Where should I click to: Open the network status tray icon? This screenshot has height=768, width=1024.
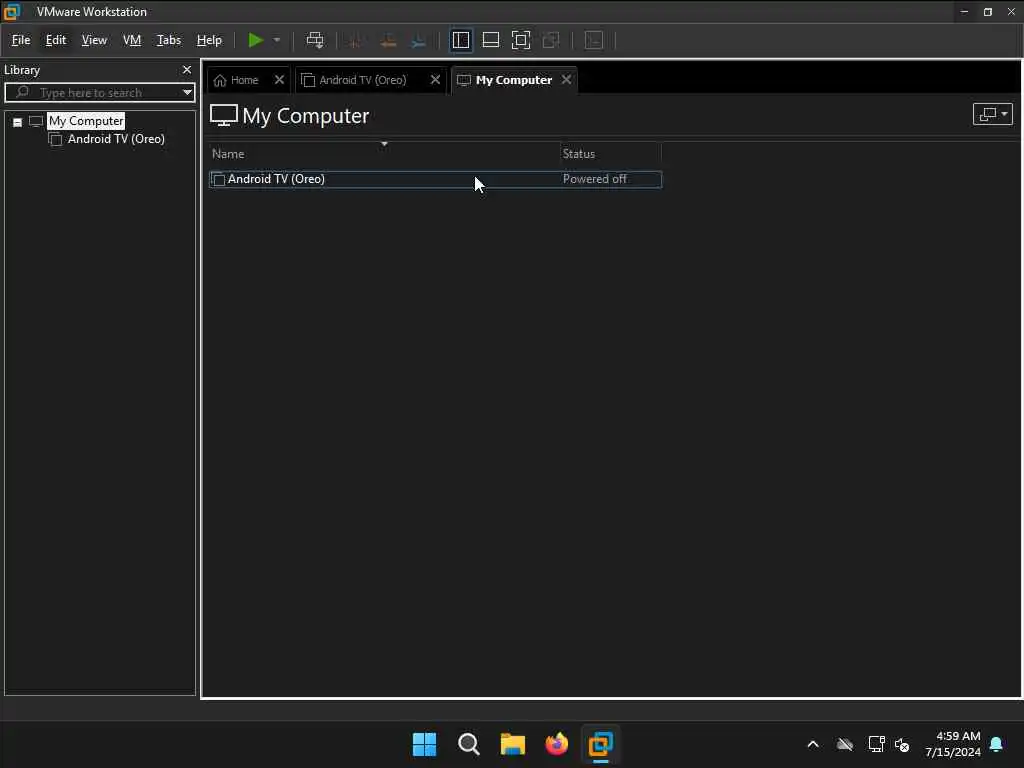coord(876,744)
